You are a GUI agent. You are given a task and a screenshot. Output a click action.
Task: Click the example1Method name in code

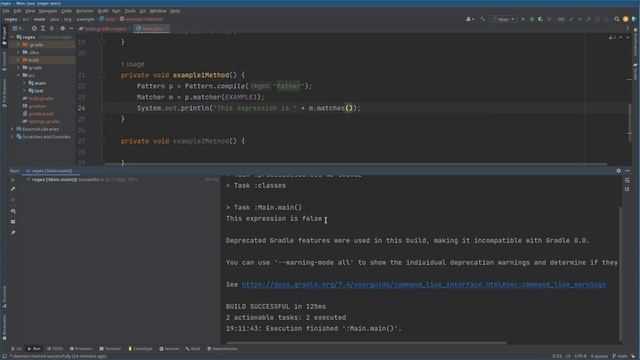[200, 75]
